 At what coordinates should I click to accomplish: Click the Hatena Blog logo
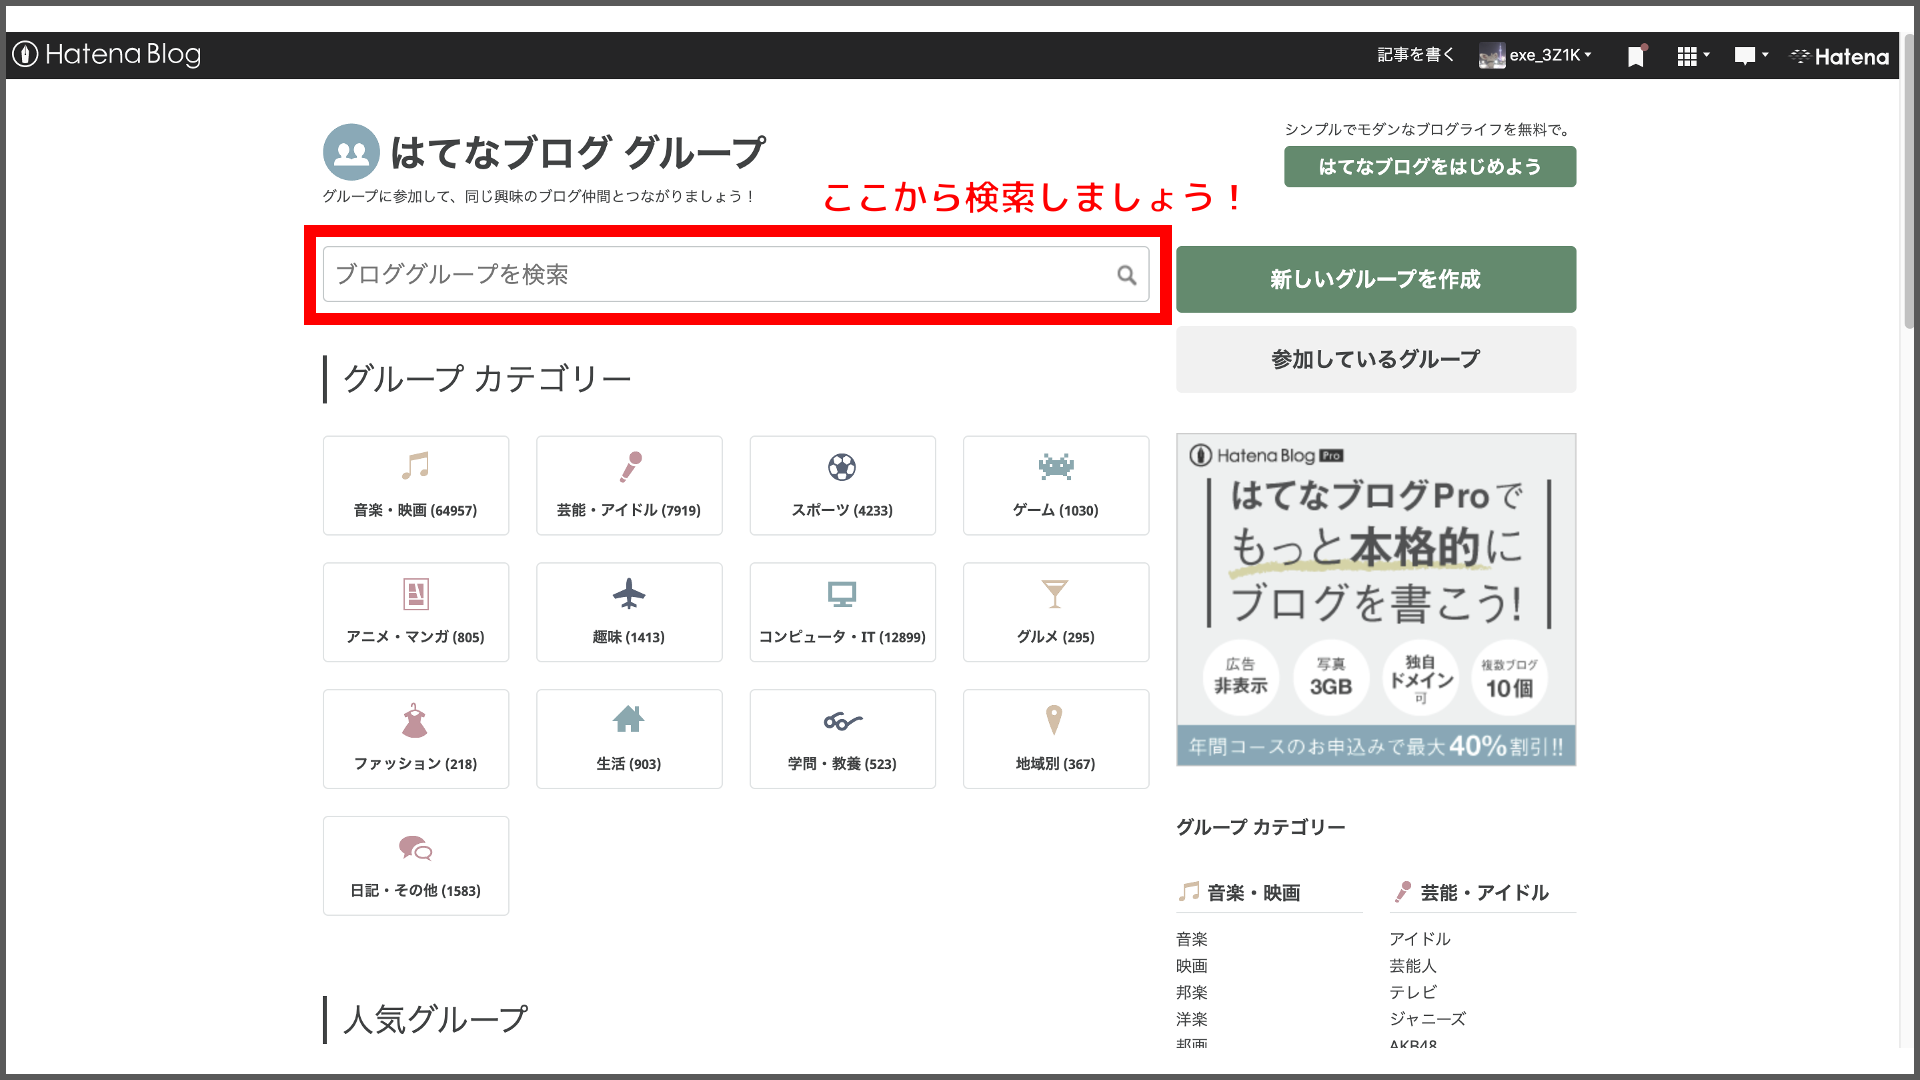point(107,54)
